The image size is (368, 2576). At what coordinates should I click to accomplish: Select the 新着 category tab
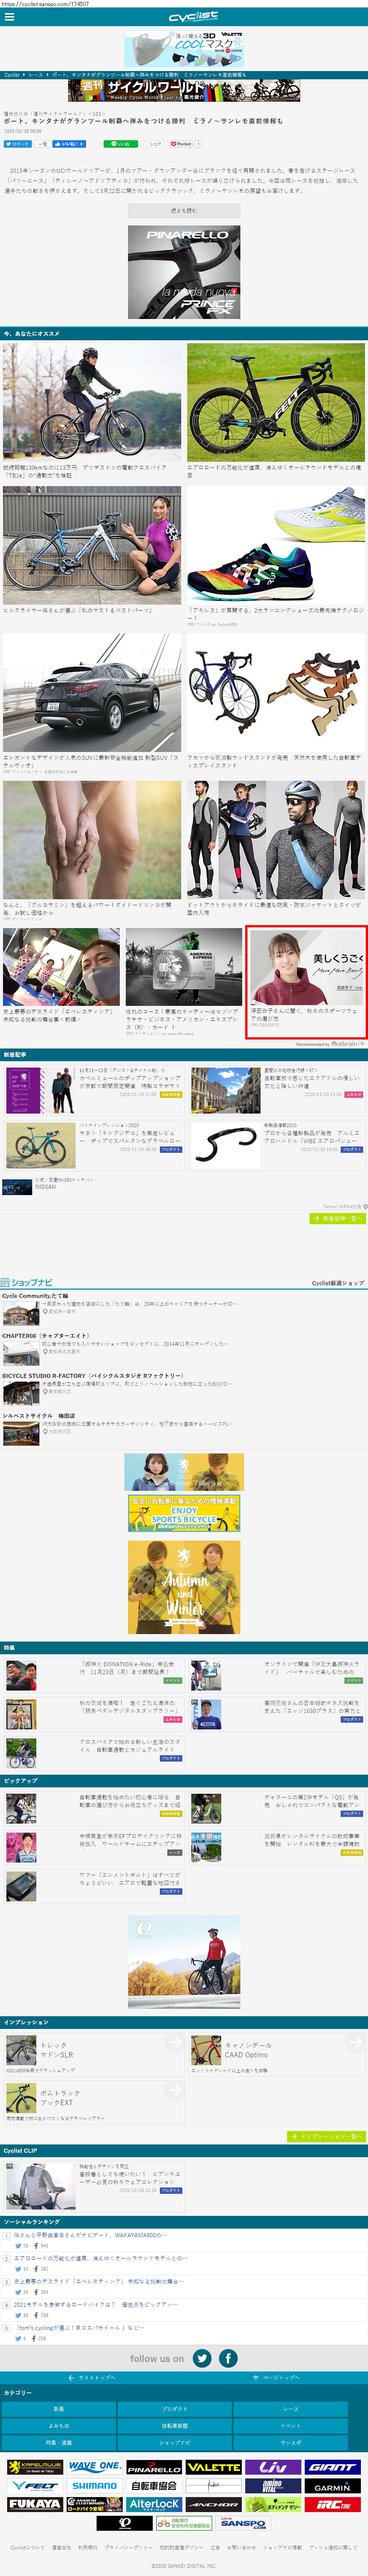[x=59, y=2408]
